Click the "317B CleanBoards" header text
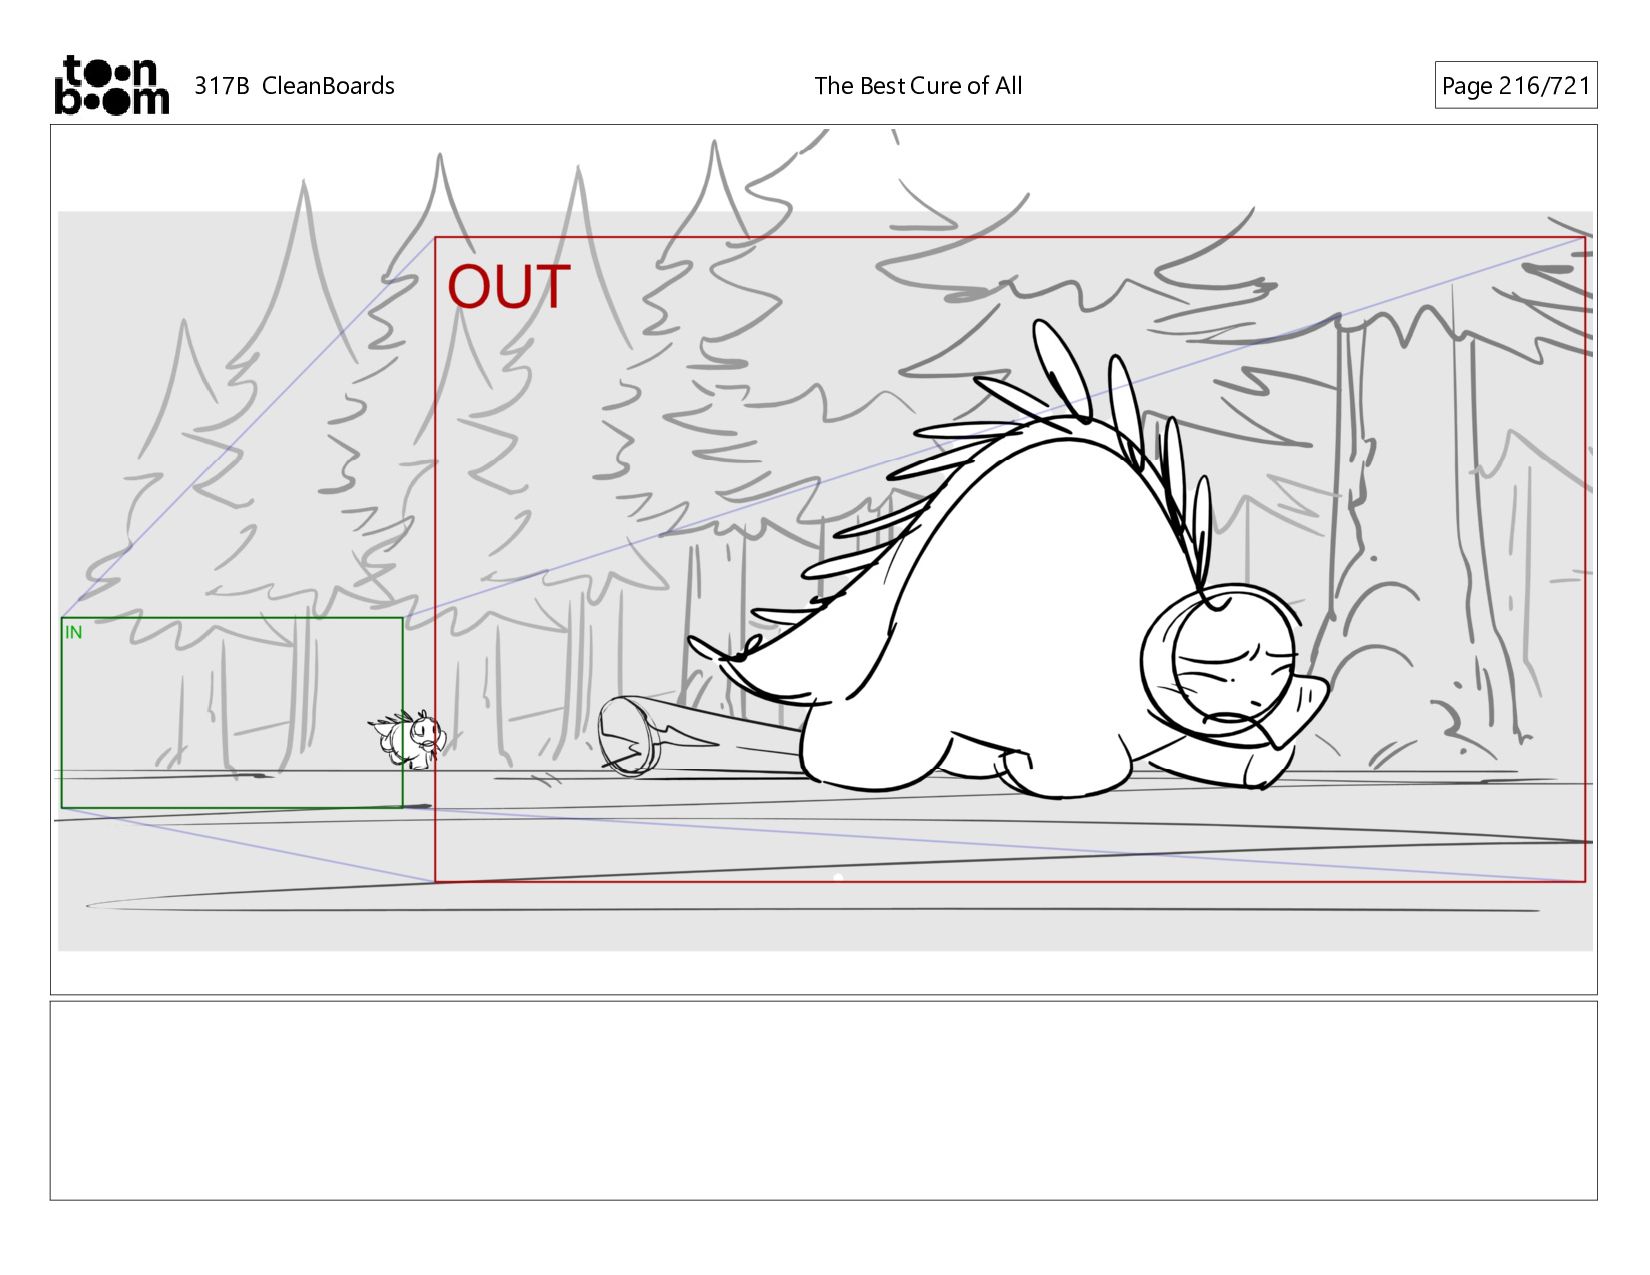This screenshot has width=1650, height=1275. tap(294, 86)
